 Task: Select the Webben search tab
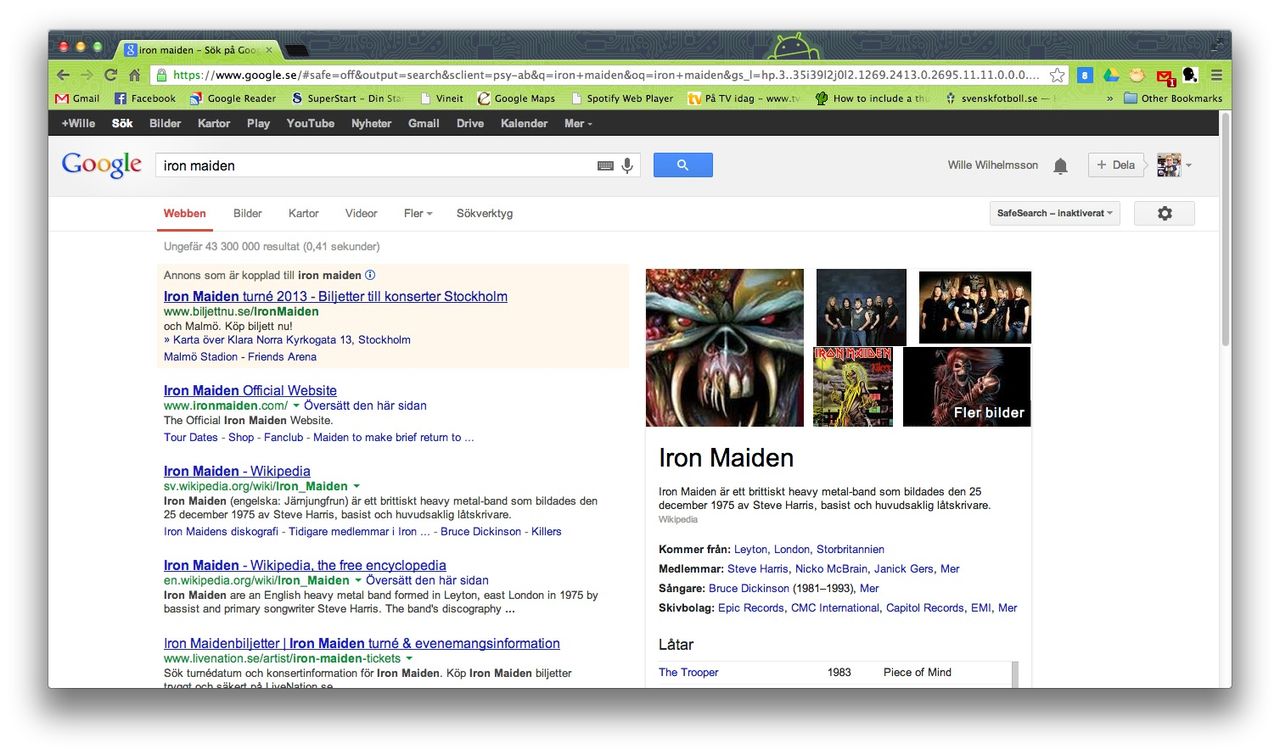coord(185,213)
